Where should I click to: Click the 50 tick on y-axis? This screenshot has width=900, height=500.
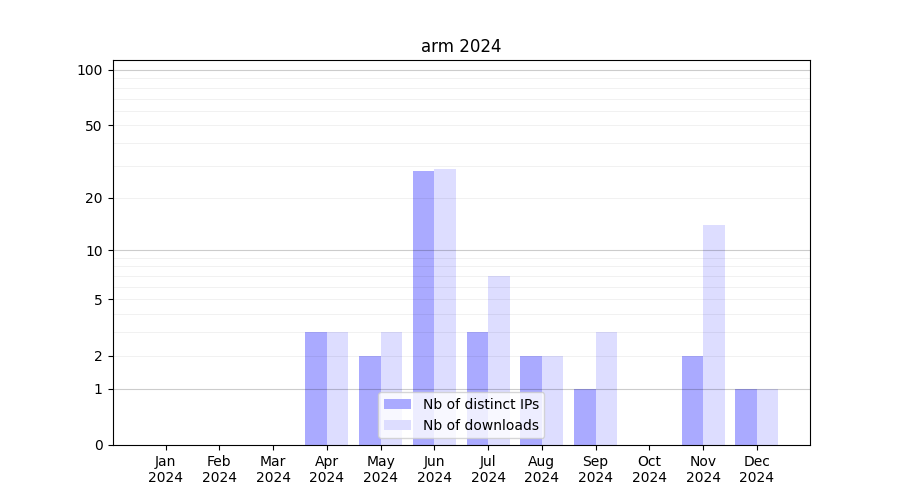pos(93,126)
